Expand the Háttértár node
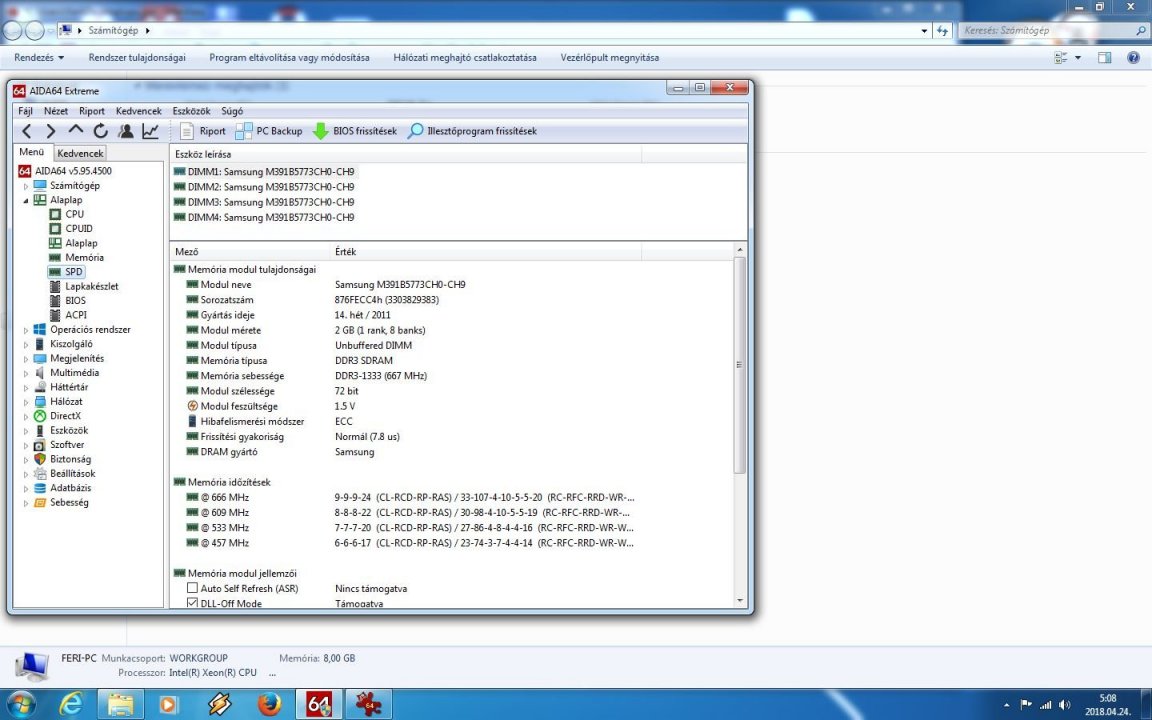1152x720 pixels. [26, 387]
